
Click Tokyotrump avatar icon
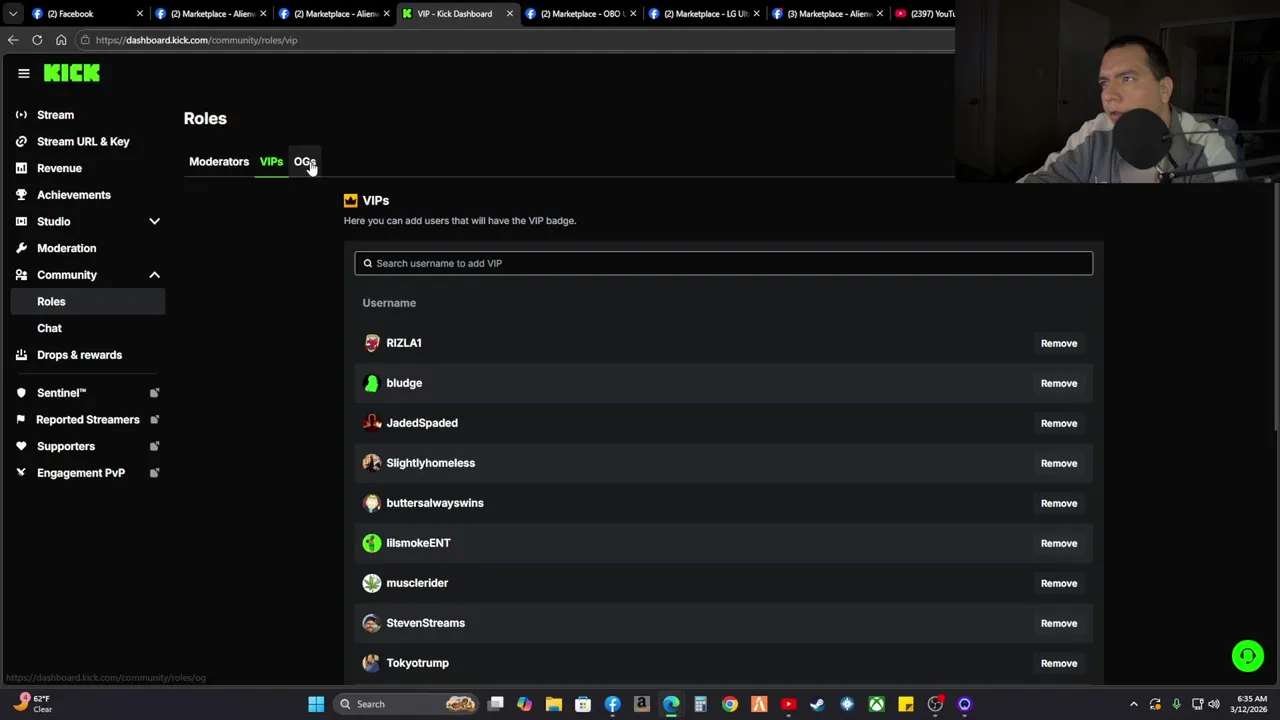click(372, 663)
